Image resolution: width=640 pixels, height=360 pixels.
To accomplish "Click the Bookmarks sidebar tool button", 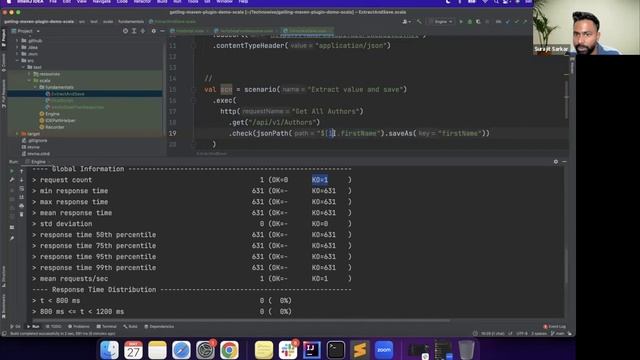I will [4, 306].
